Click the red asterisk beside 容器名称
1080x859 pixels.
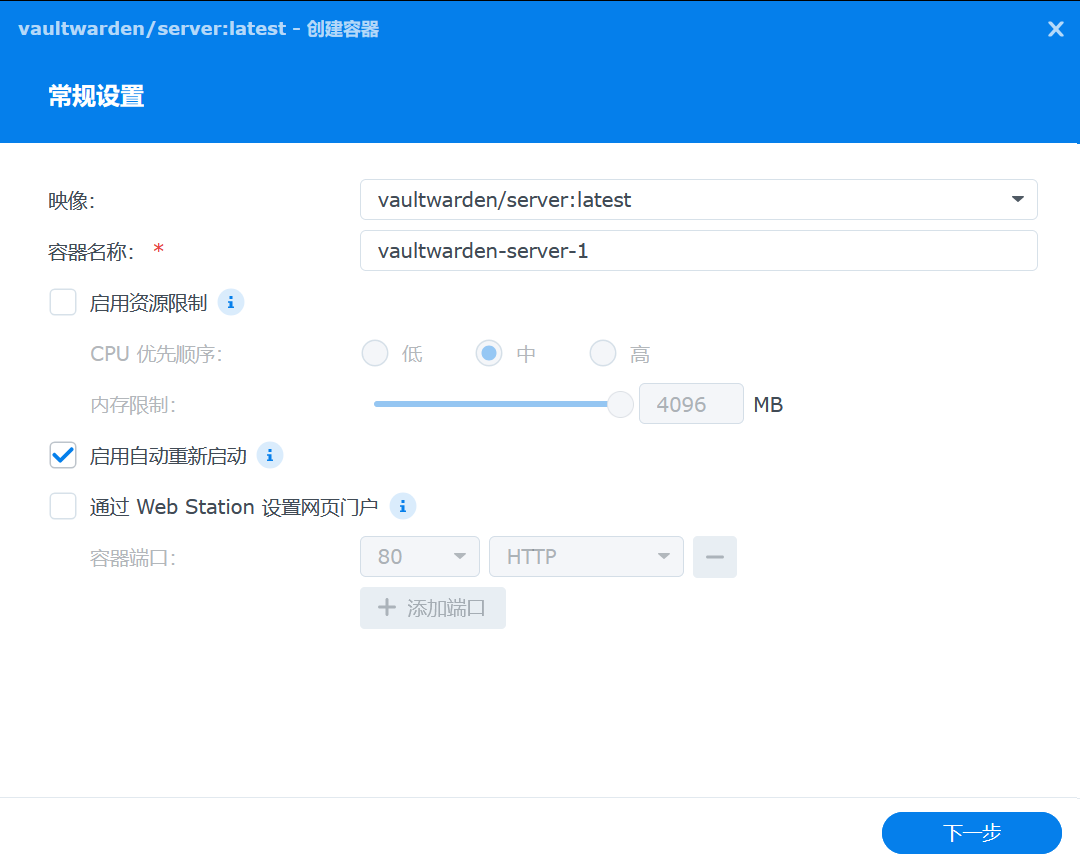click(158, 251)
